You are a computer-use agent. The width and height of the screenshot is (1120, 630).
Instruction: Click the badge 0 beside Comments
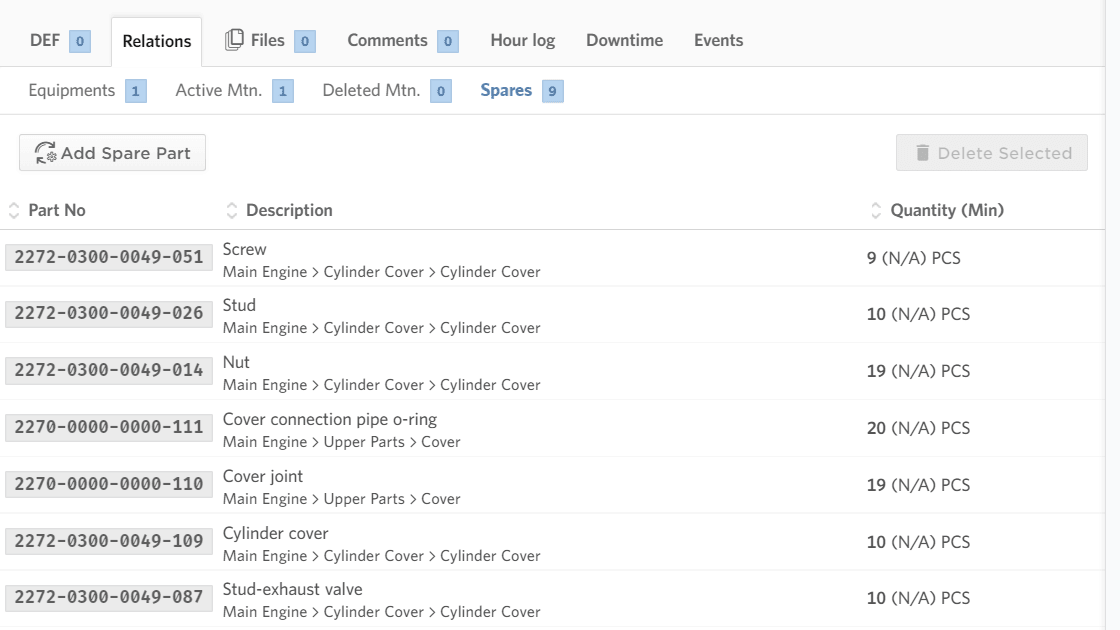point(447,41)
